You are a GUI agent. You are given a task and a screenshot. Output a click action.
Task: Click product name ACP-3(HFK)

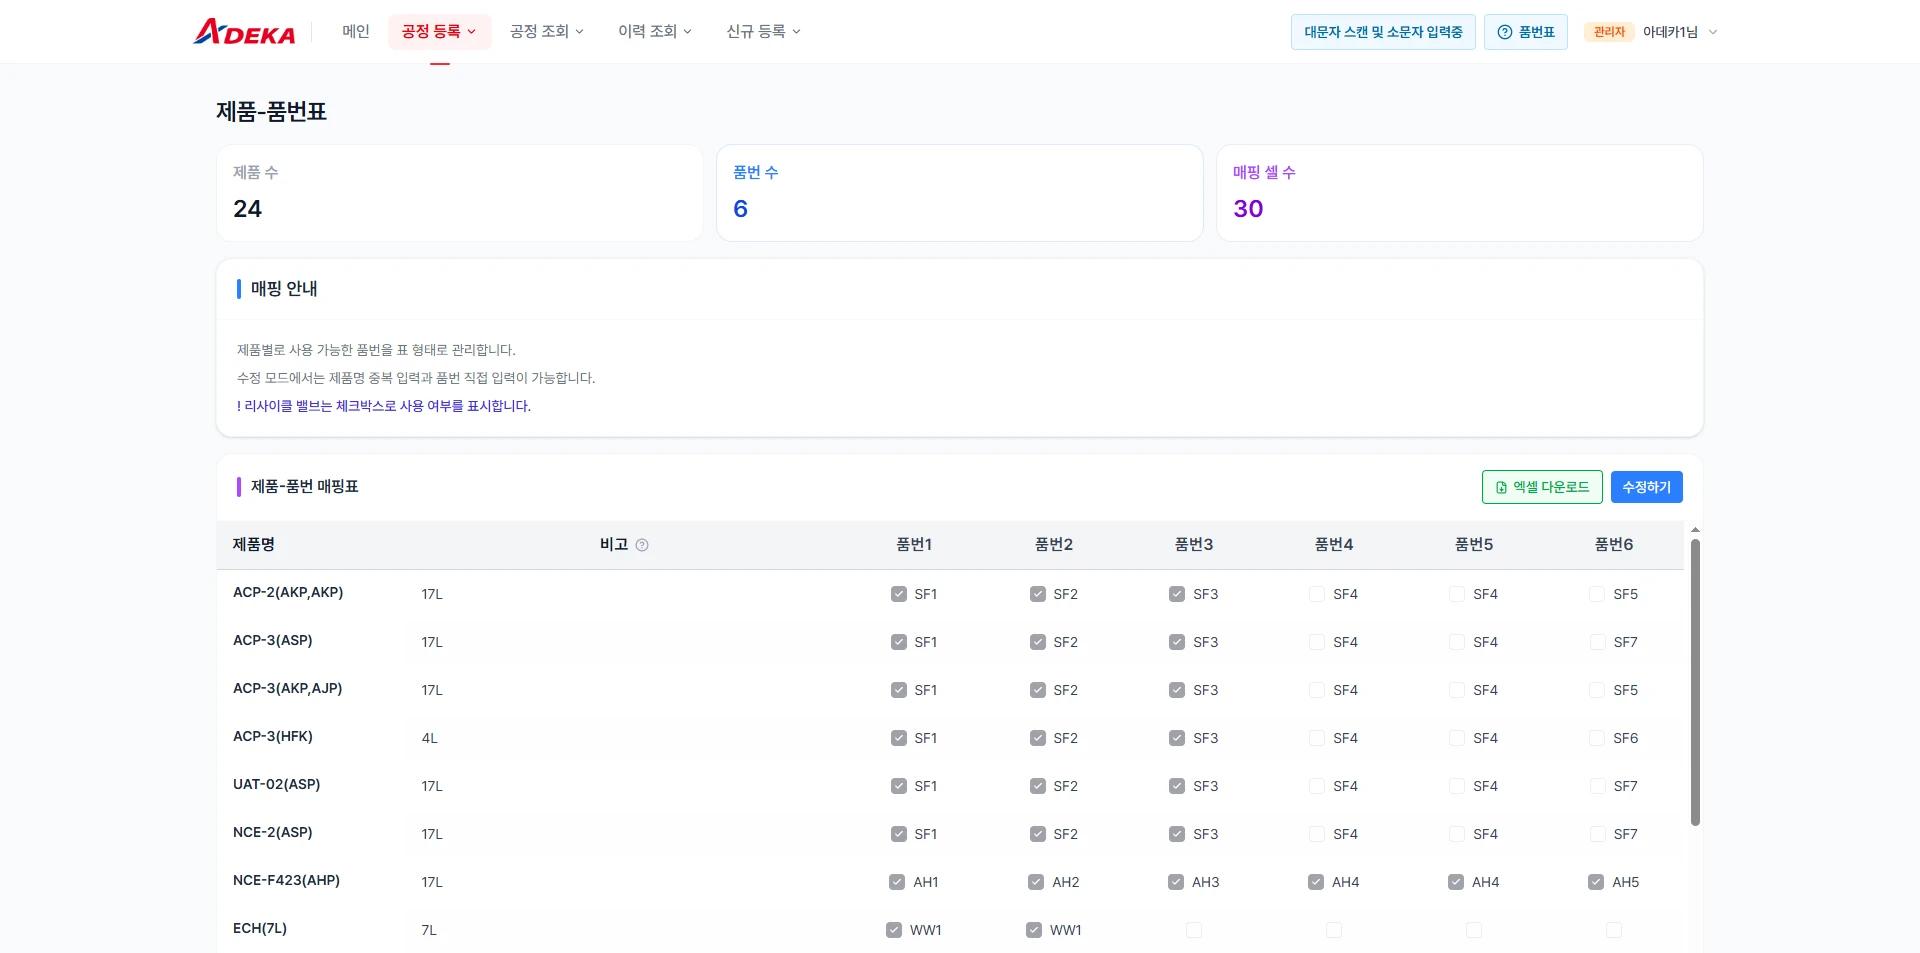pyautogui.click(x=273, y=736)
